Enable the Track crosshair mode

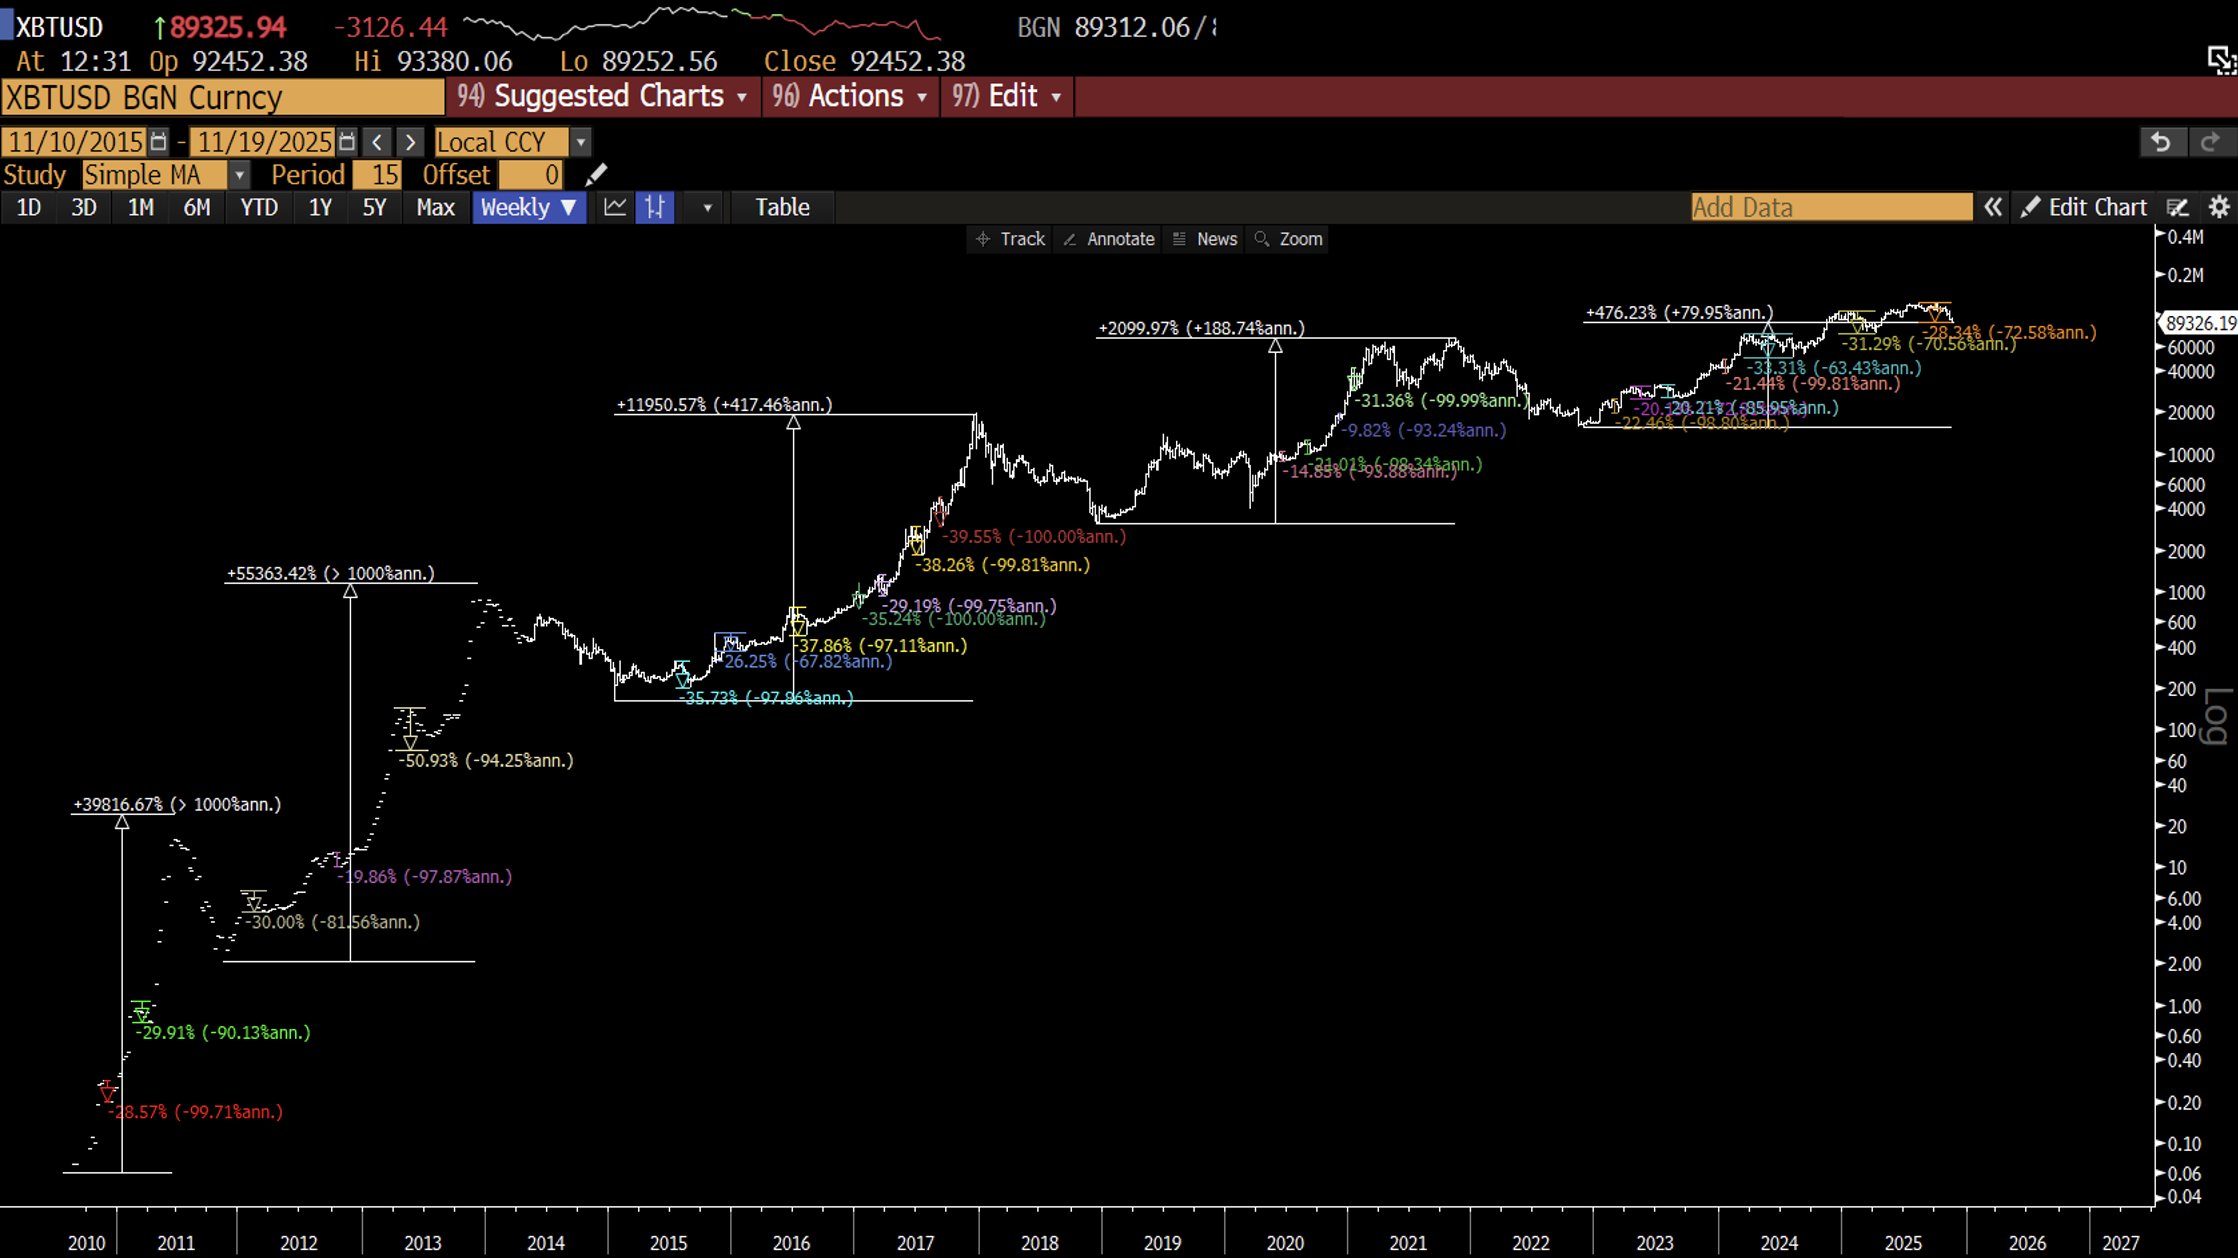point(1010,239)
